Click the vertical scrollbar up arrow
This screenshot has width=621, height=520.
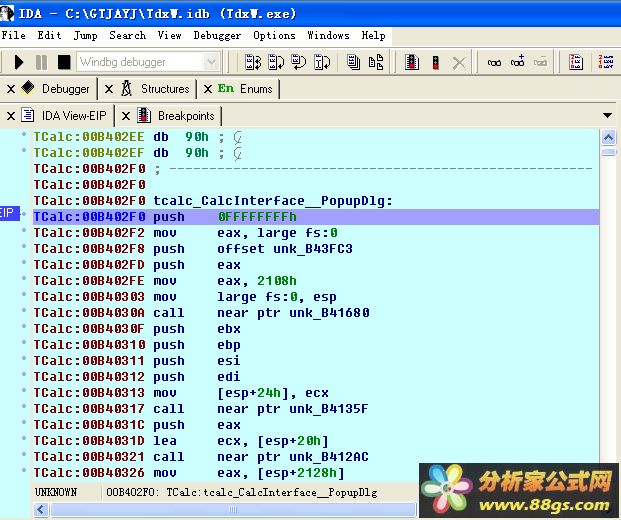click(x=608, y=138)
